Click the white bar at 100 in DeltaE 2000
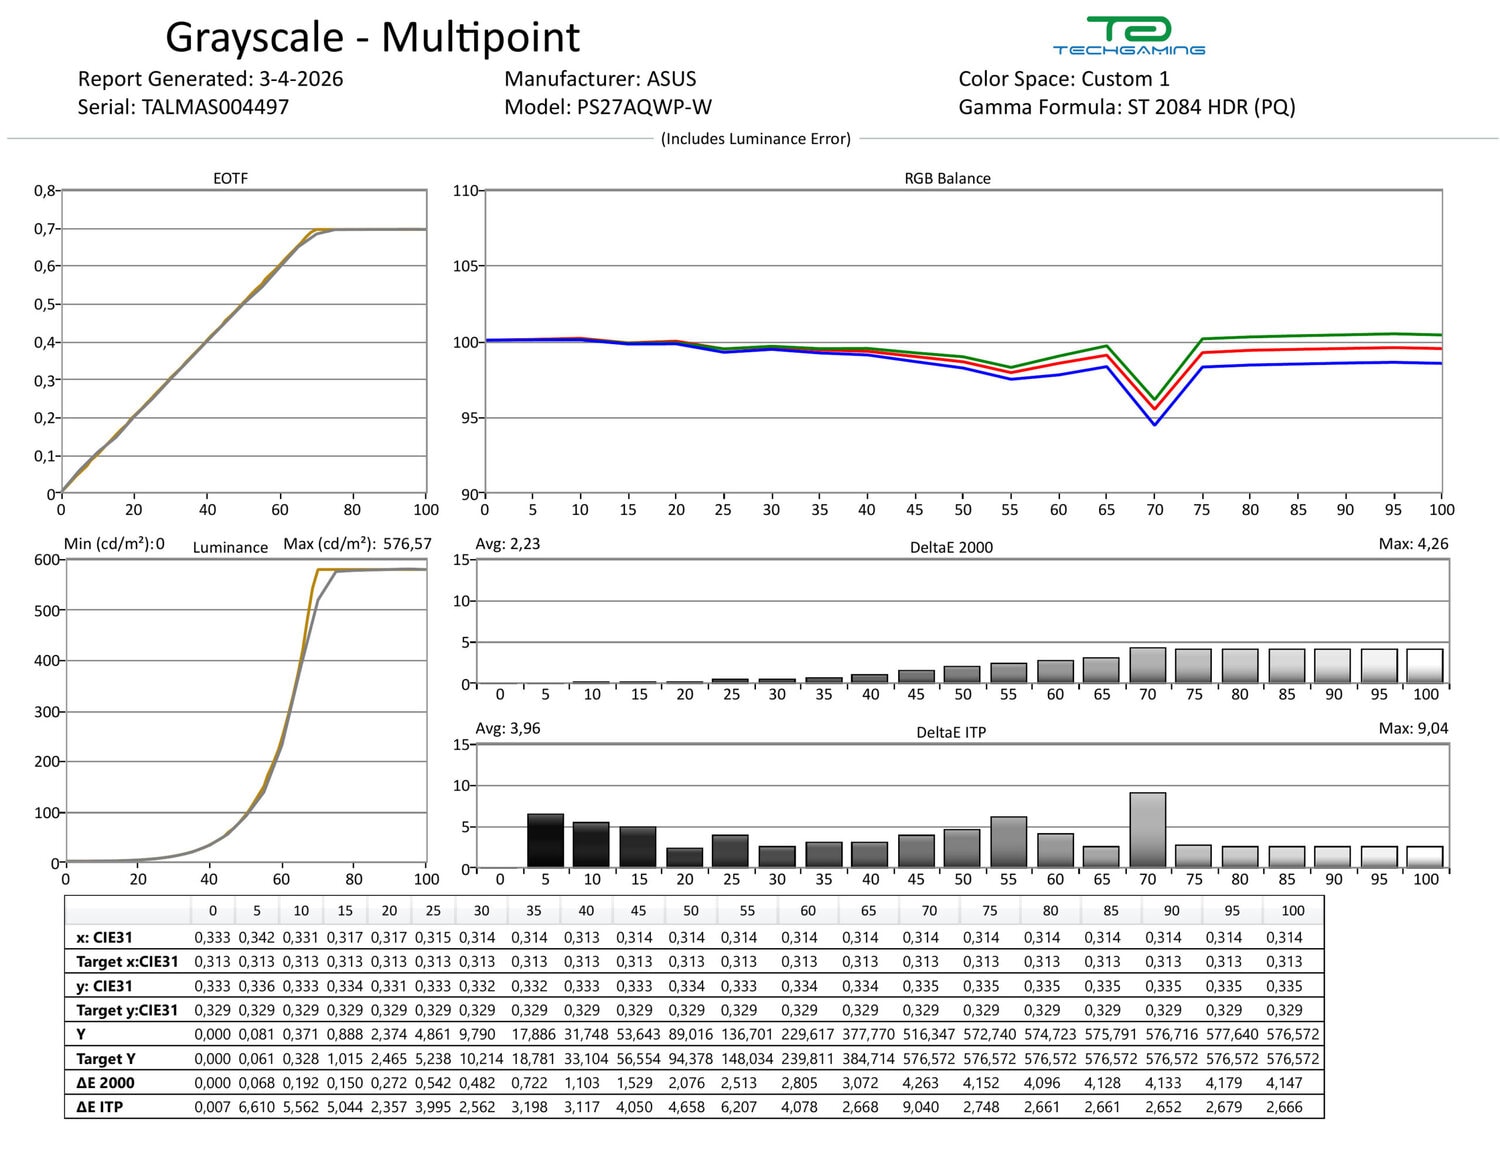Viewport: 1500px width, 1159px height. tap(1424, 666)
